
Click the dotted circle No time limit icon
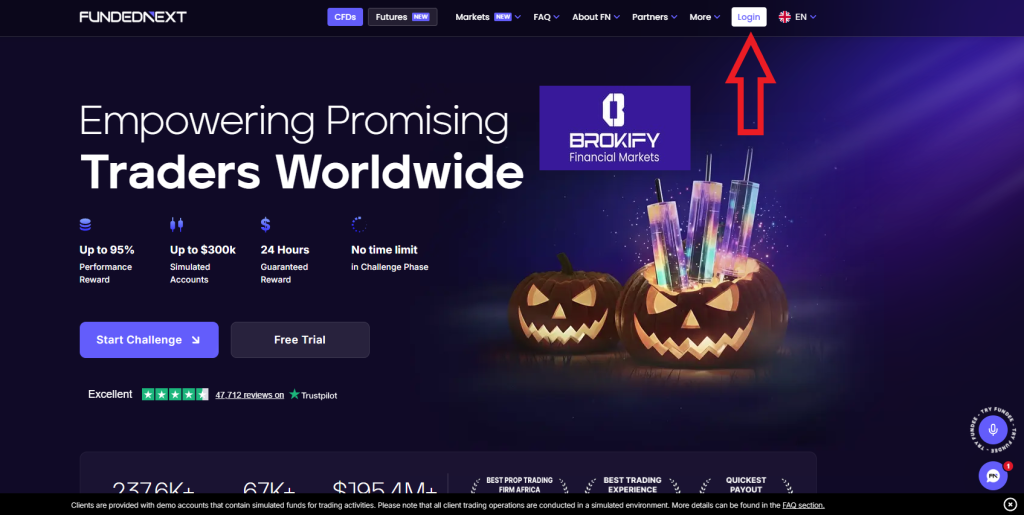[x=359, y=225]
